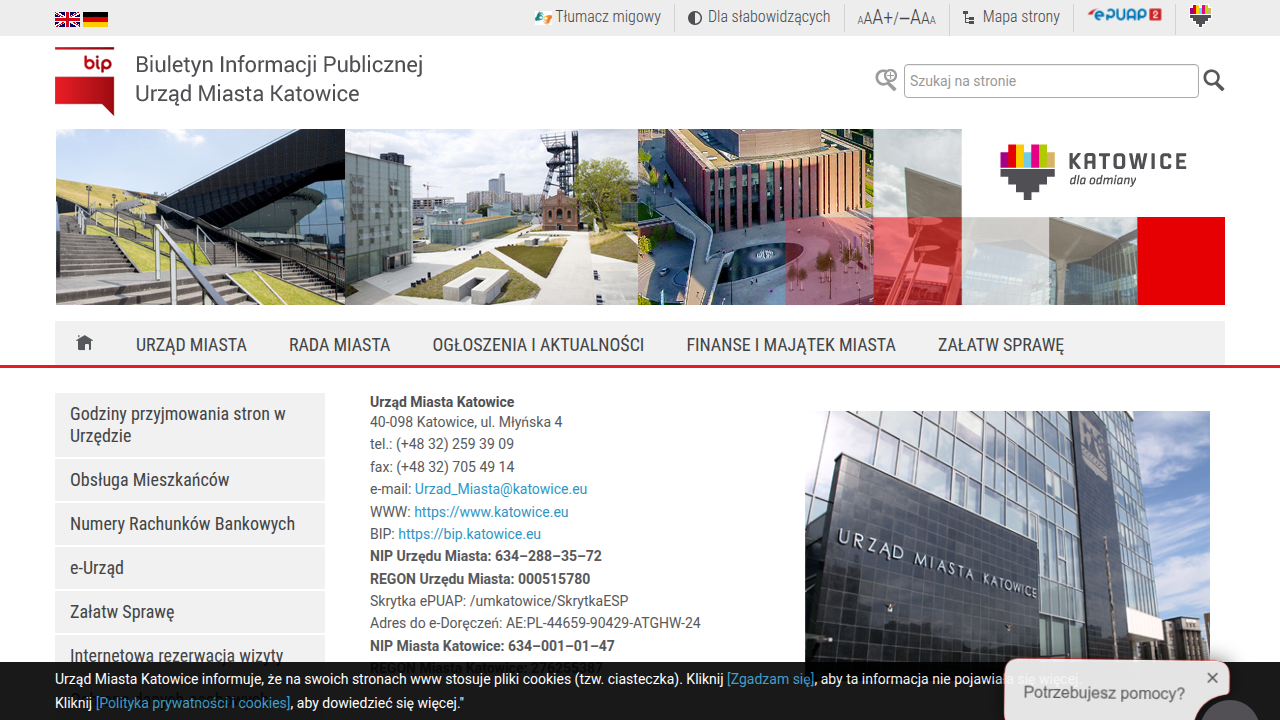The width and height of the screenshot is (1280, 720).
Task: Switch language using the German flag
Action: (x=95, y=19)
